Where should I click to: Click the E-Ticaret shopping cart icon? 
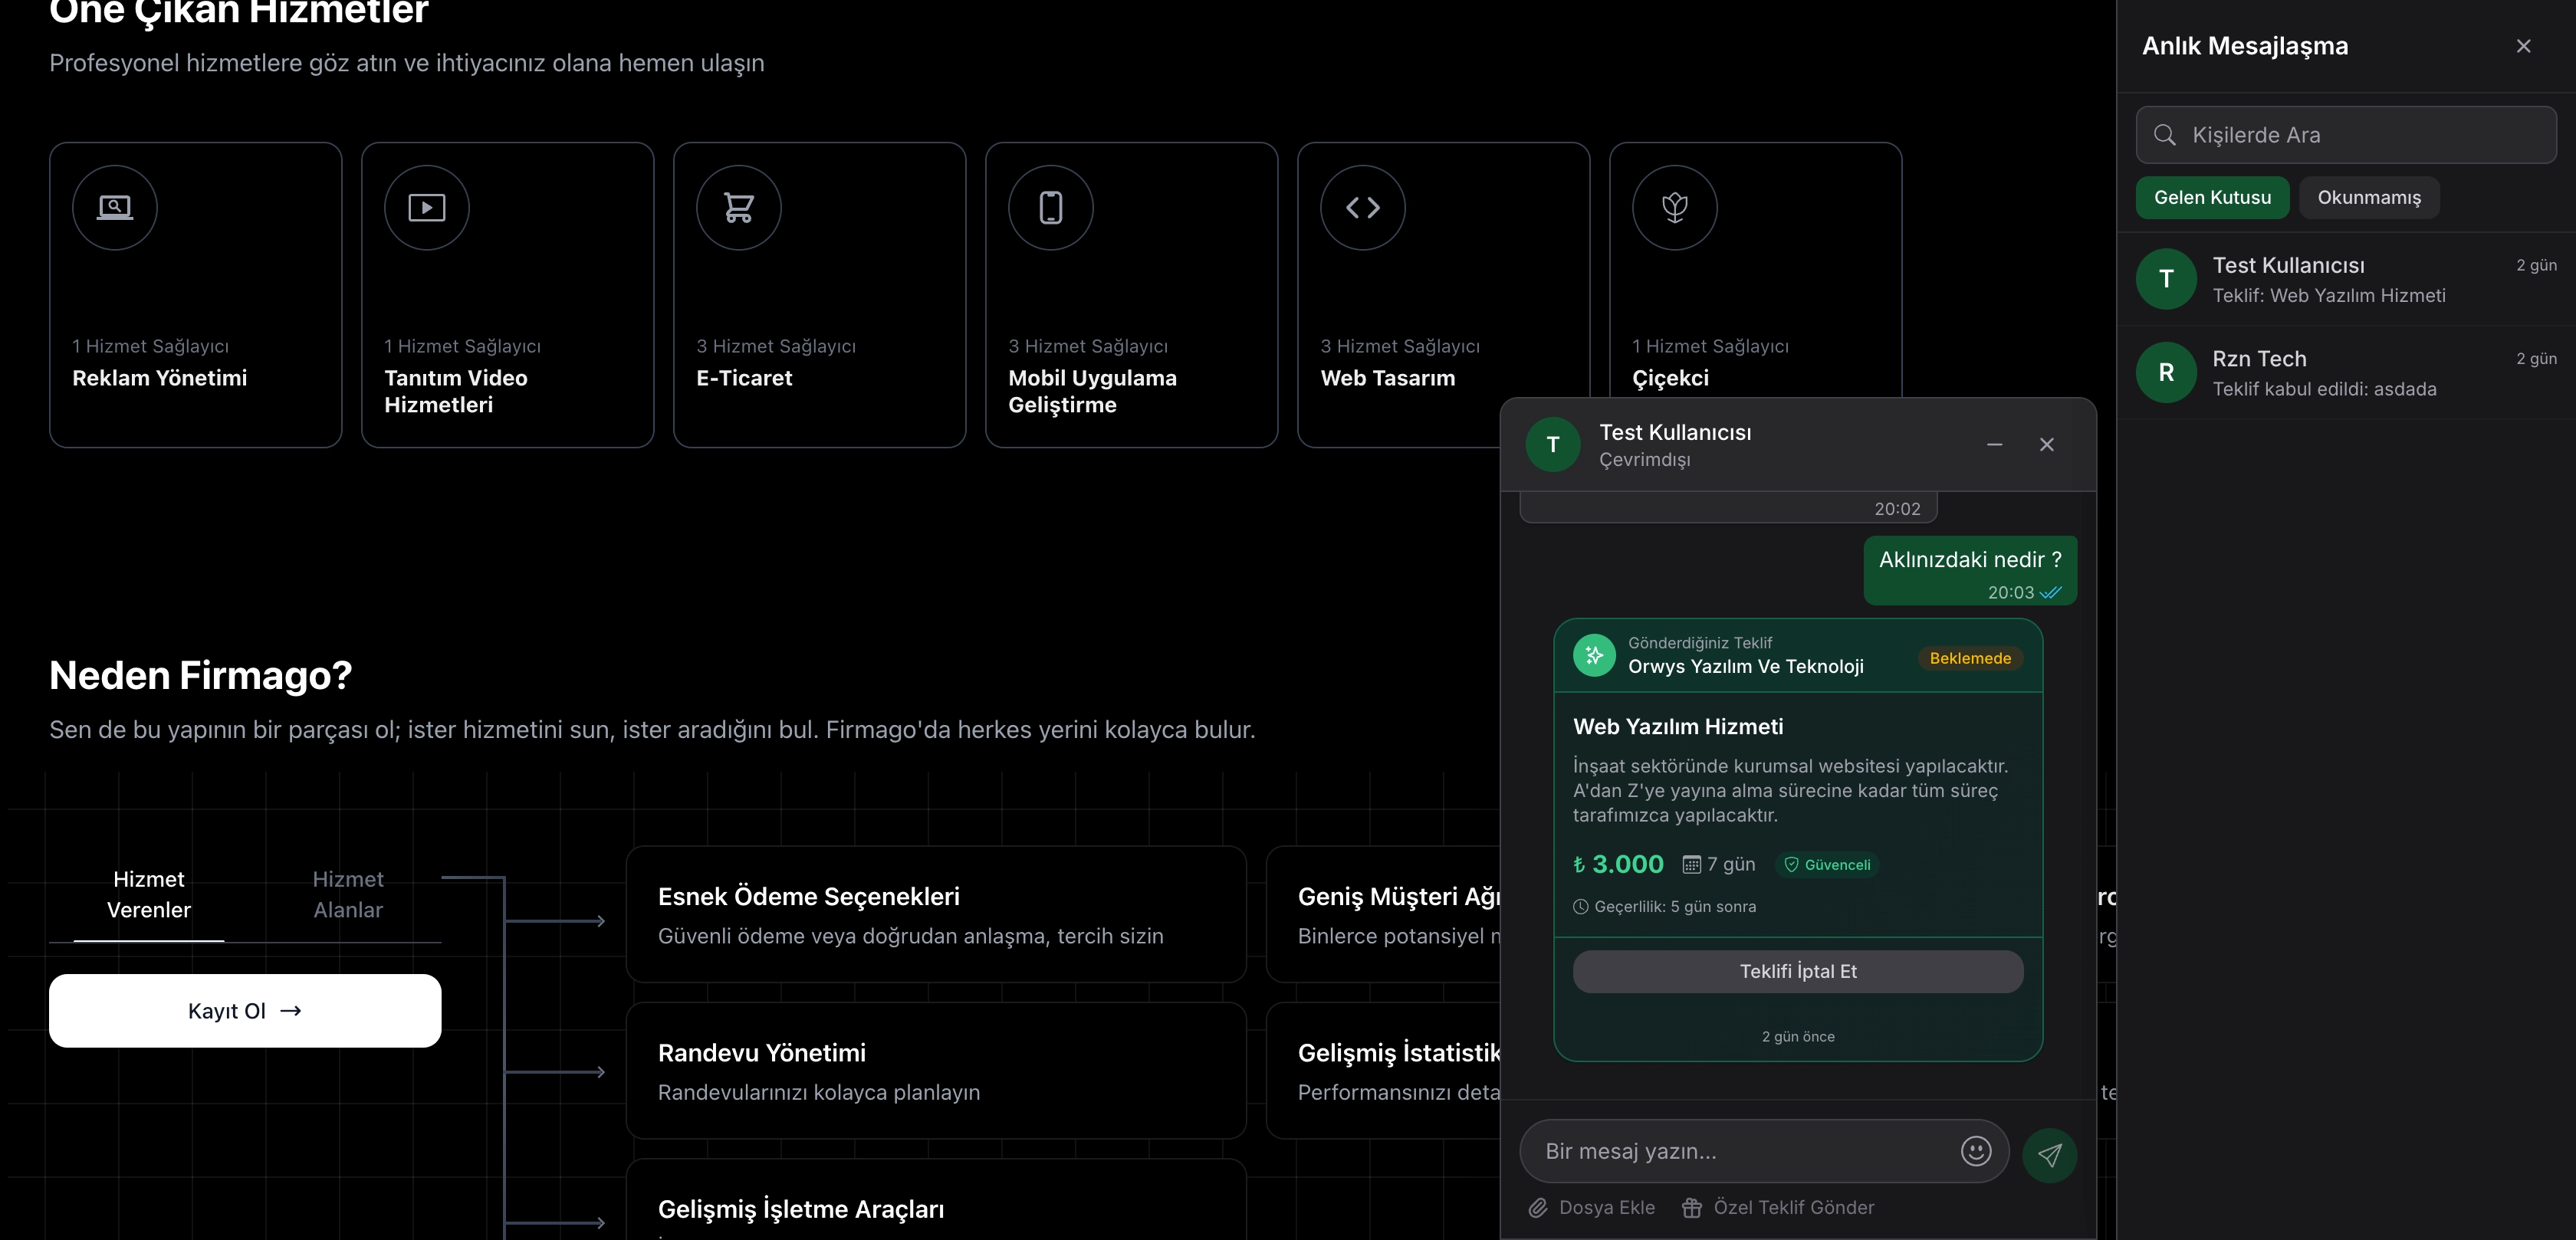[738, 207]
